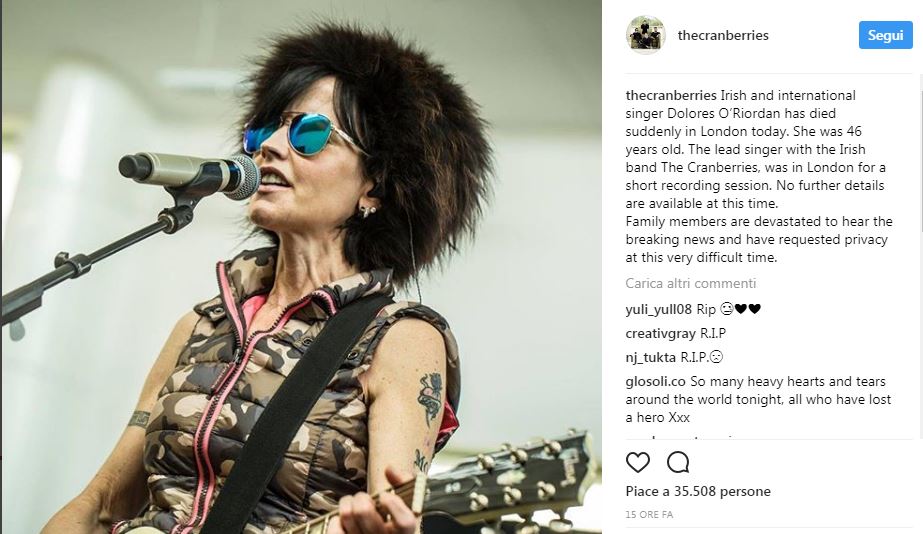
Task: Open thecranberries username in post header
Action: [723, 35]
